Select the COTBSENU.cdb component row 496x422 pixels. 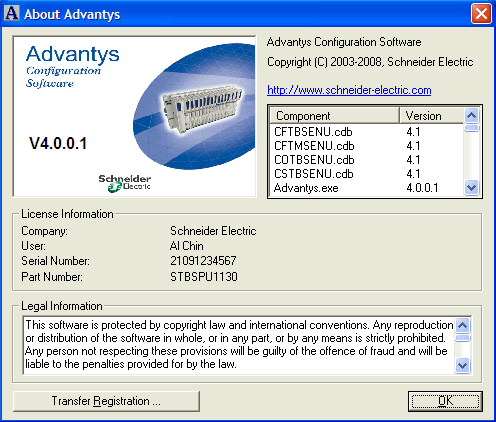point(367,160)
